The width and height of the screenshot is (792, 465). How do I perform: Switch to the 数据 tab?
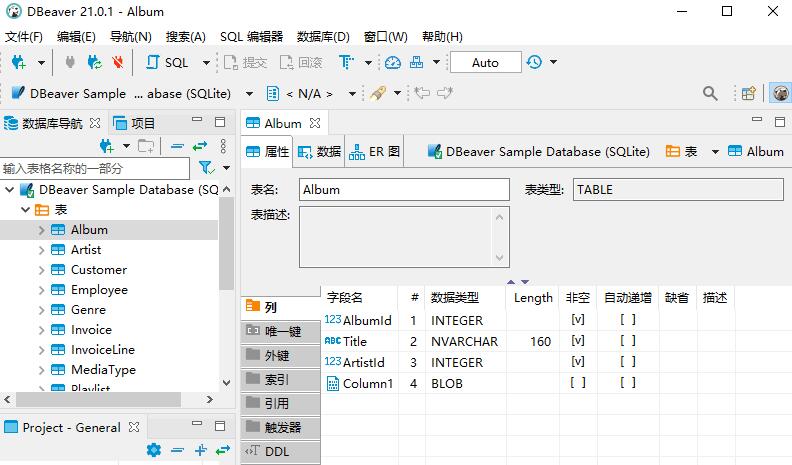[x=319, y=151]
